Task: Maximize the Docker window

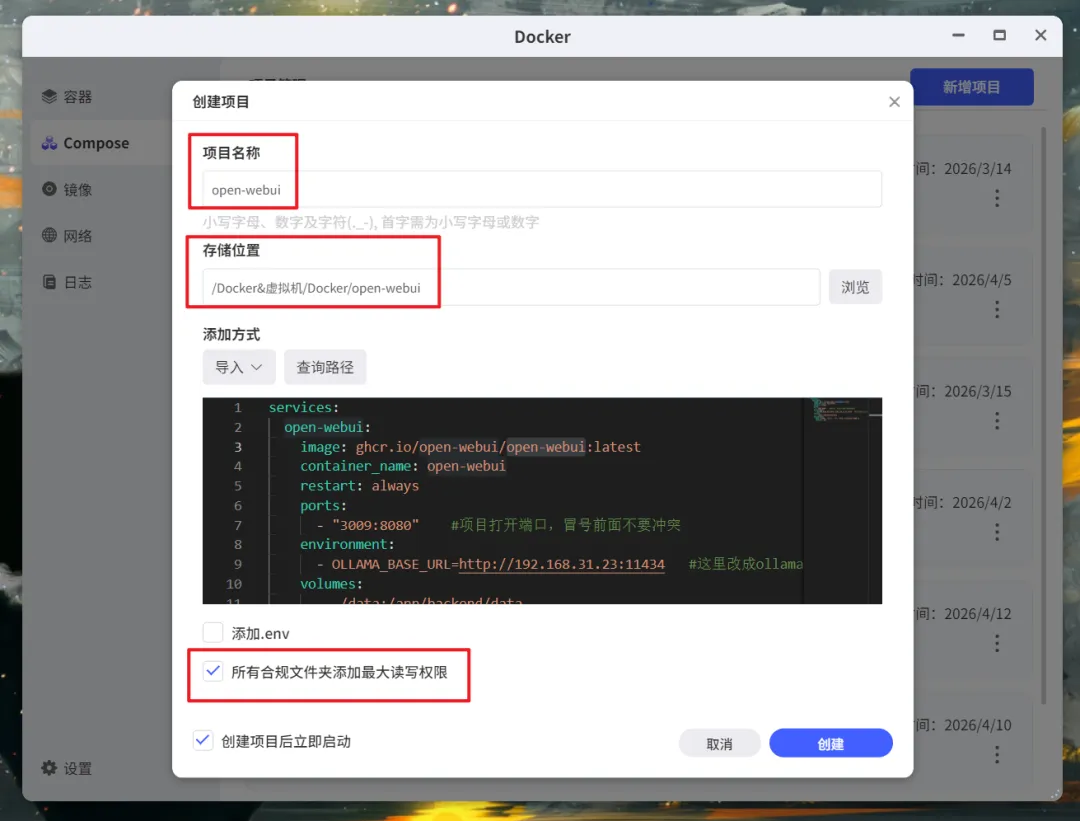Action: pos(999,35)
